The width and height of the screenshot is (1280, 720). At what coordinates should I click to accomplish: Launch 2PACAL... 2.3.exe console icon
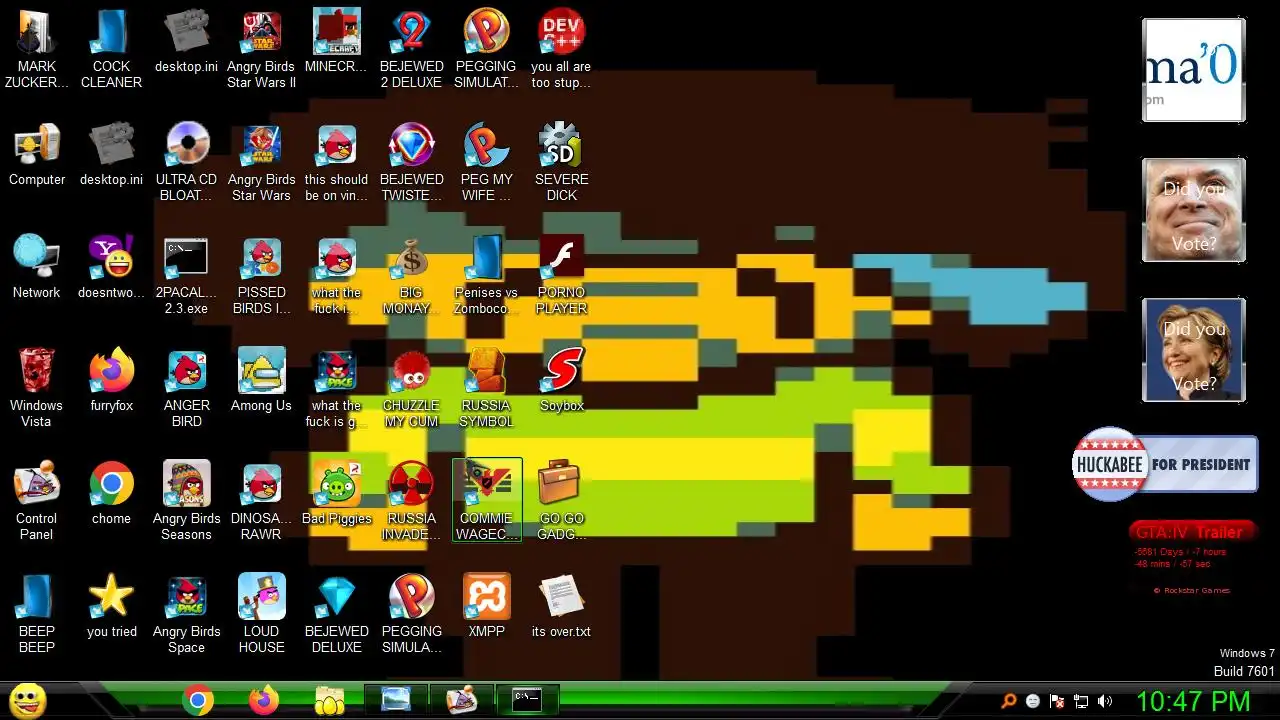click(x=186, y=275)
